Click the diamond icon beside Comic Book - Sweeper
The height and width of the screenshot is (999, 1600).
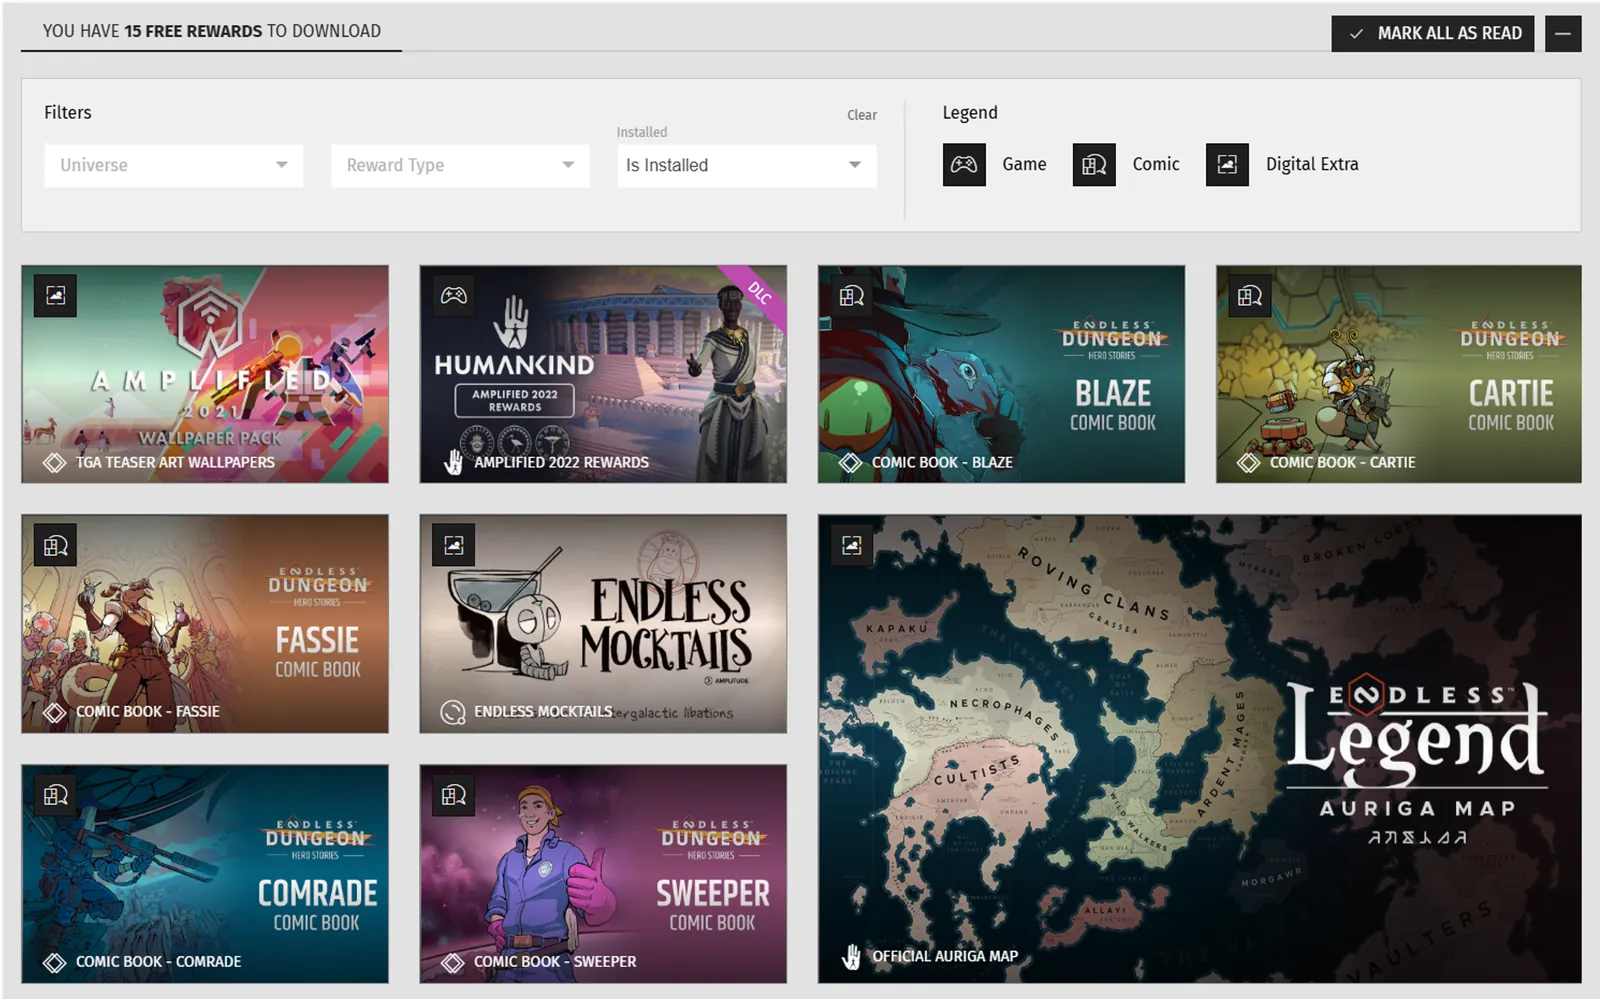click(453, 963)
